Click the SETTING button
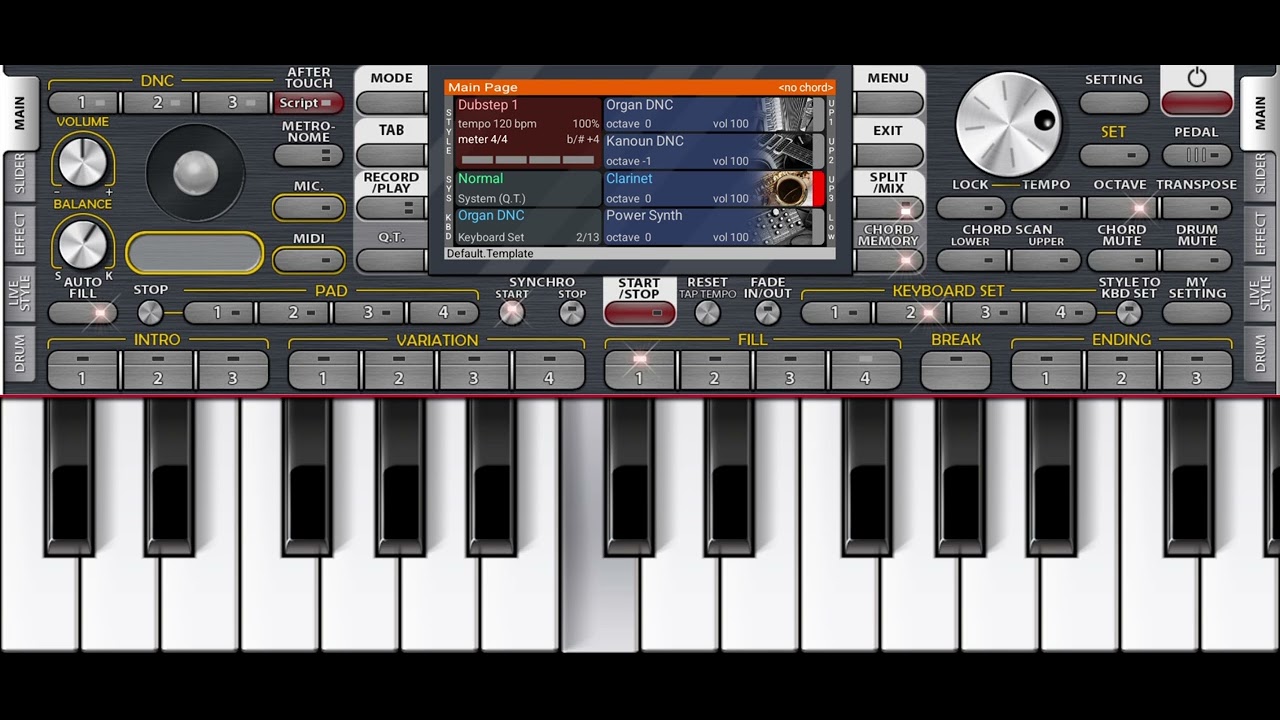 click(1114, 102)
